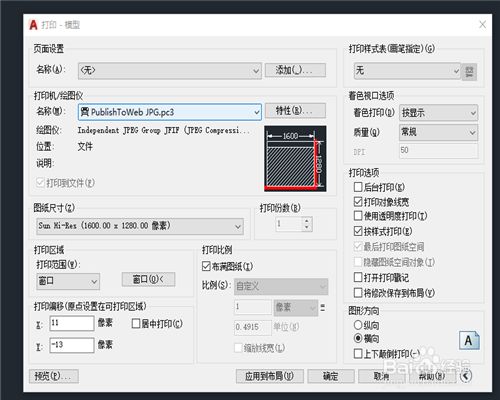Select 横向 landscape radio button
The width and height of the screenshot is (500, 400).
[x=358, y=338]
